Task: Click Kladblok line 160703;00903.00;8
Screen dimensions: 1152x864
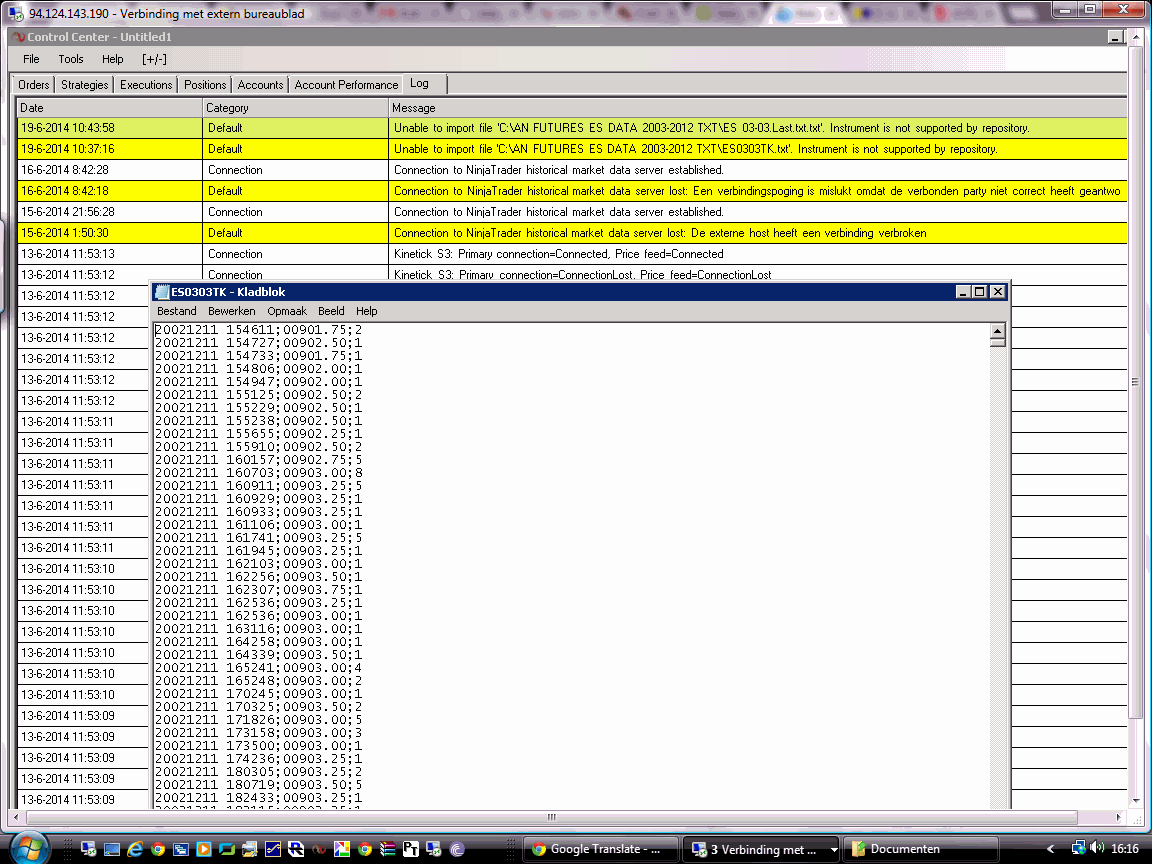Action: pos(259,473)
